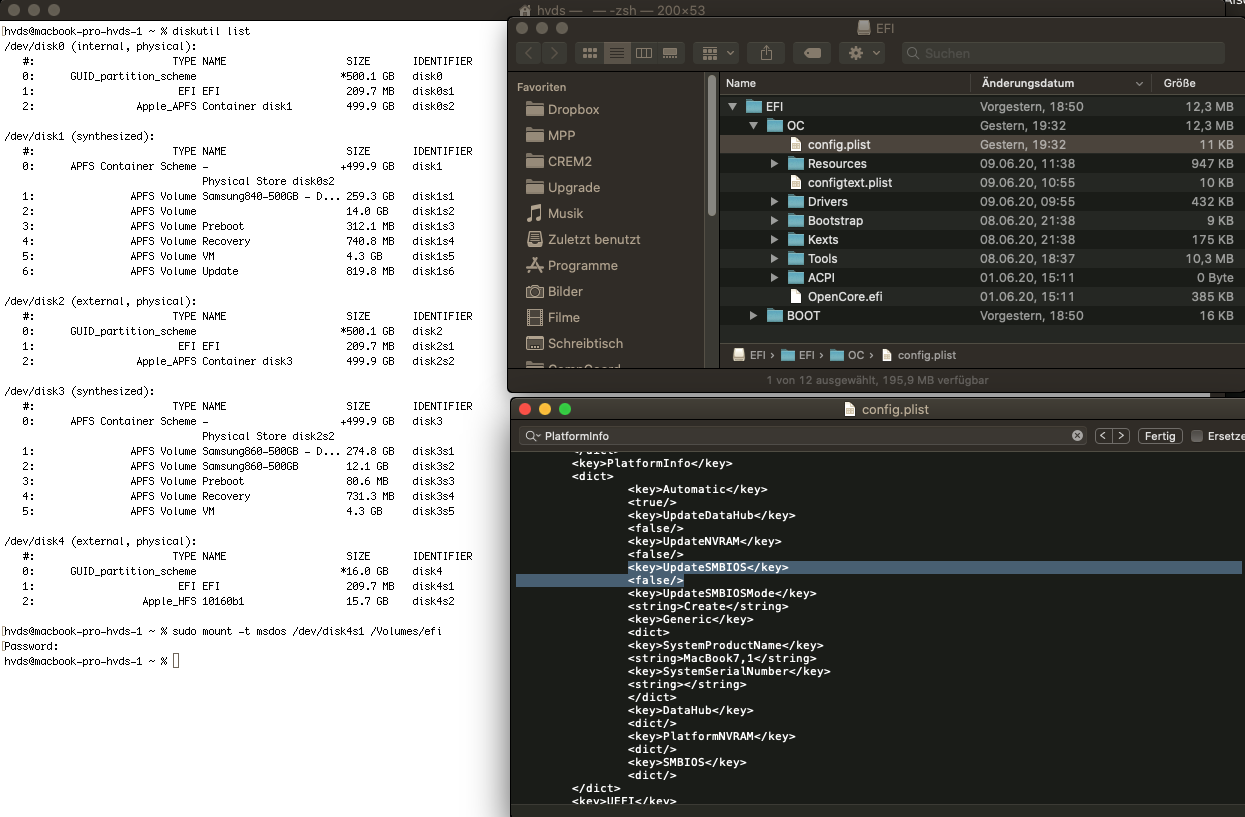1245x817 pixels.
Task: Zoom the config.plist window with green button
Action: (x=565, y=409)
